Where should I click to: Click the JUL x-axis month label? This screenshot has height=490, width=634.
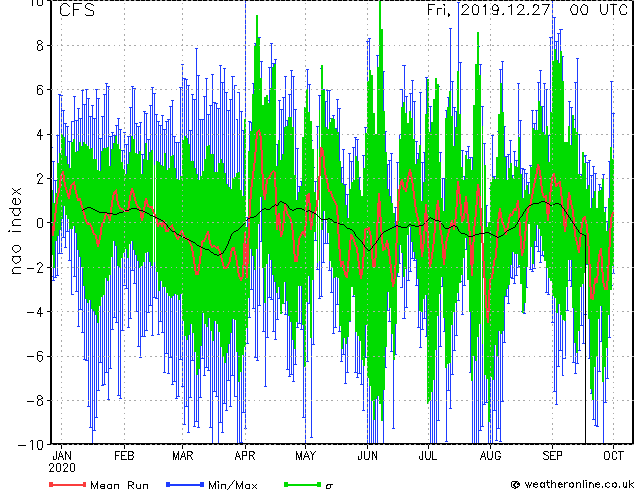[428, 456]
